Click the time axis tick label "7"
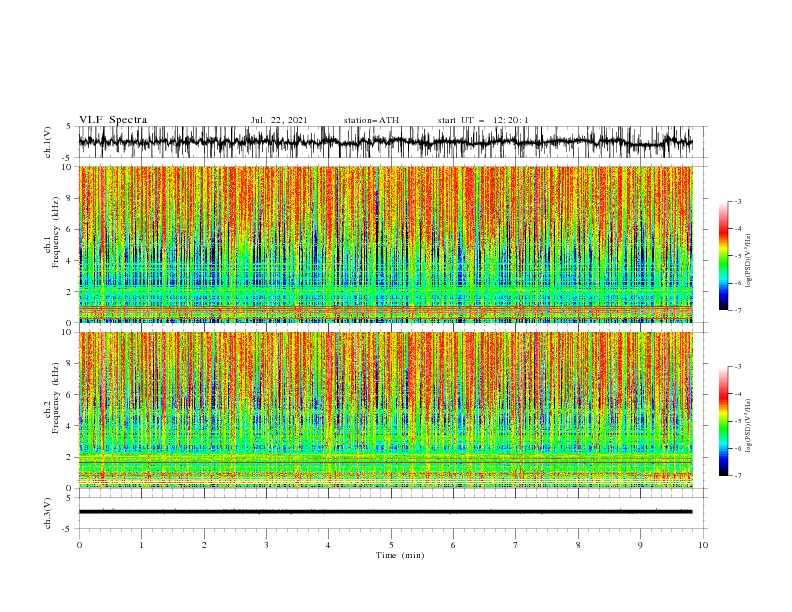The width and height of the screenshot is (792, 612). click(x=516, y=545)
